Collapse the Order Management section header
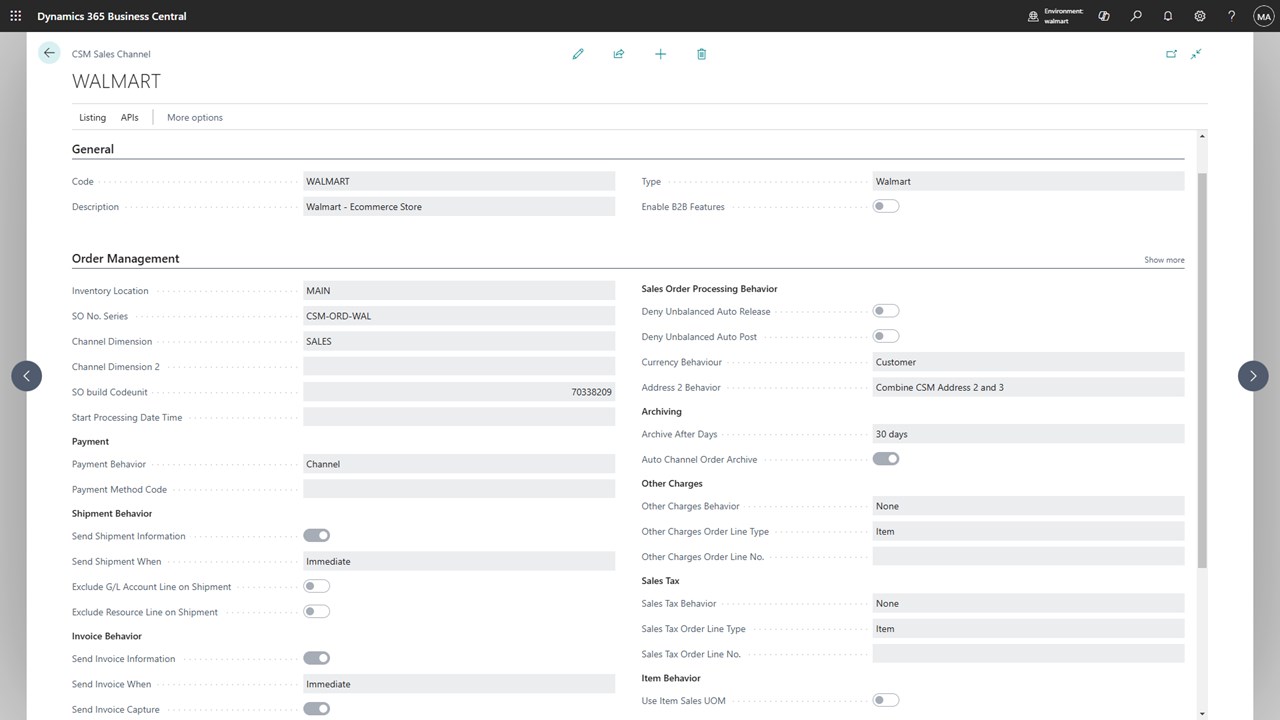The width and height of the screenshot is (1280, 720). click(126, 258)
